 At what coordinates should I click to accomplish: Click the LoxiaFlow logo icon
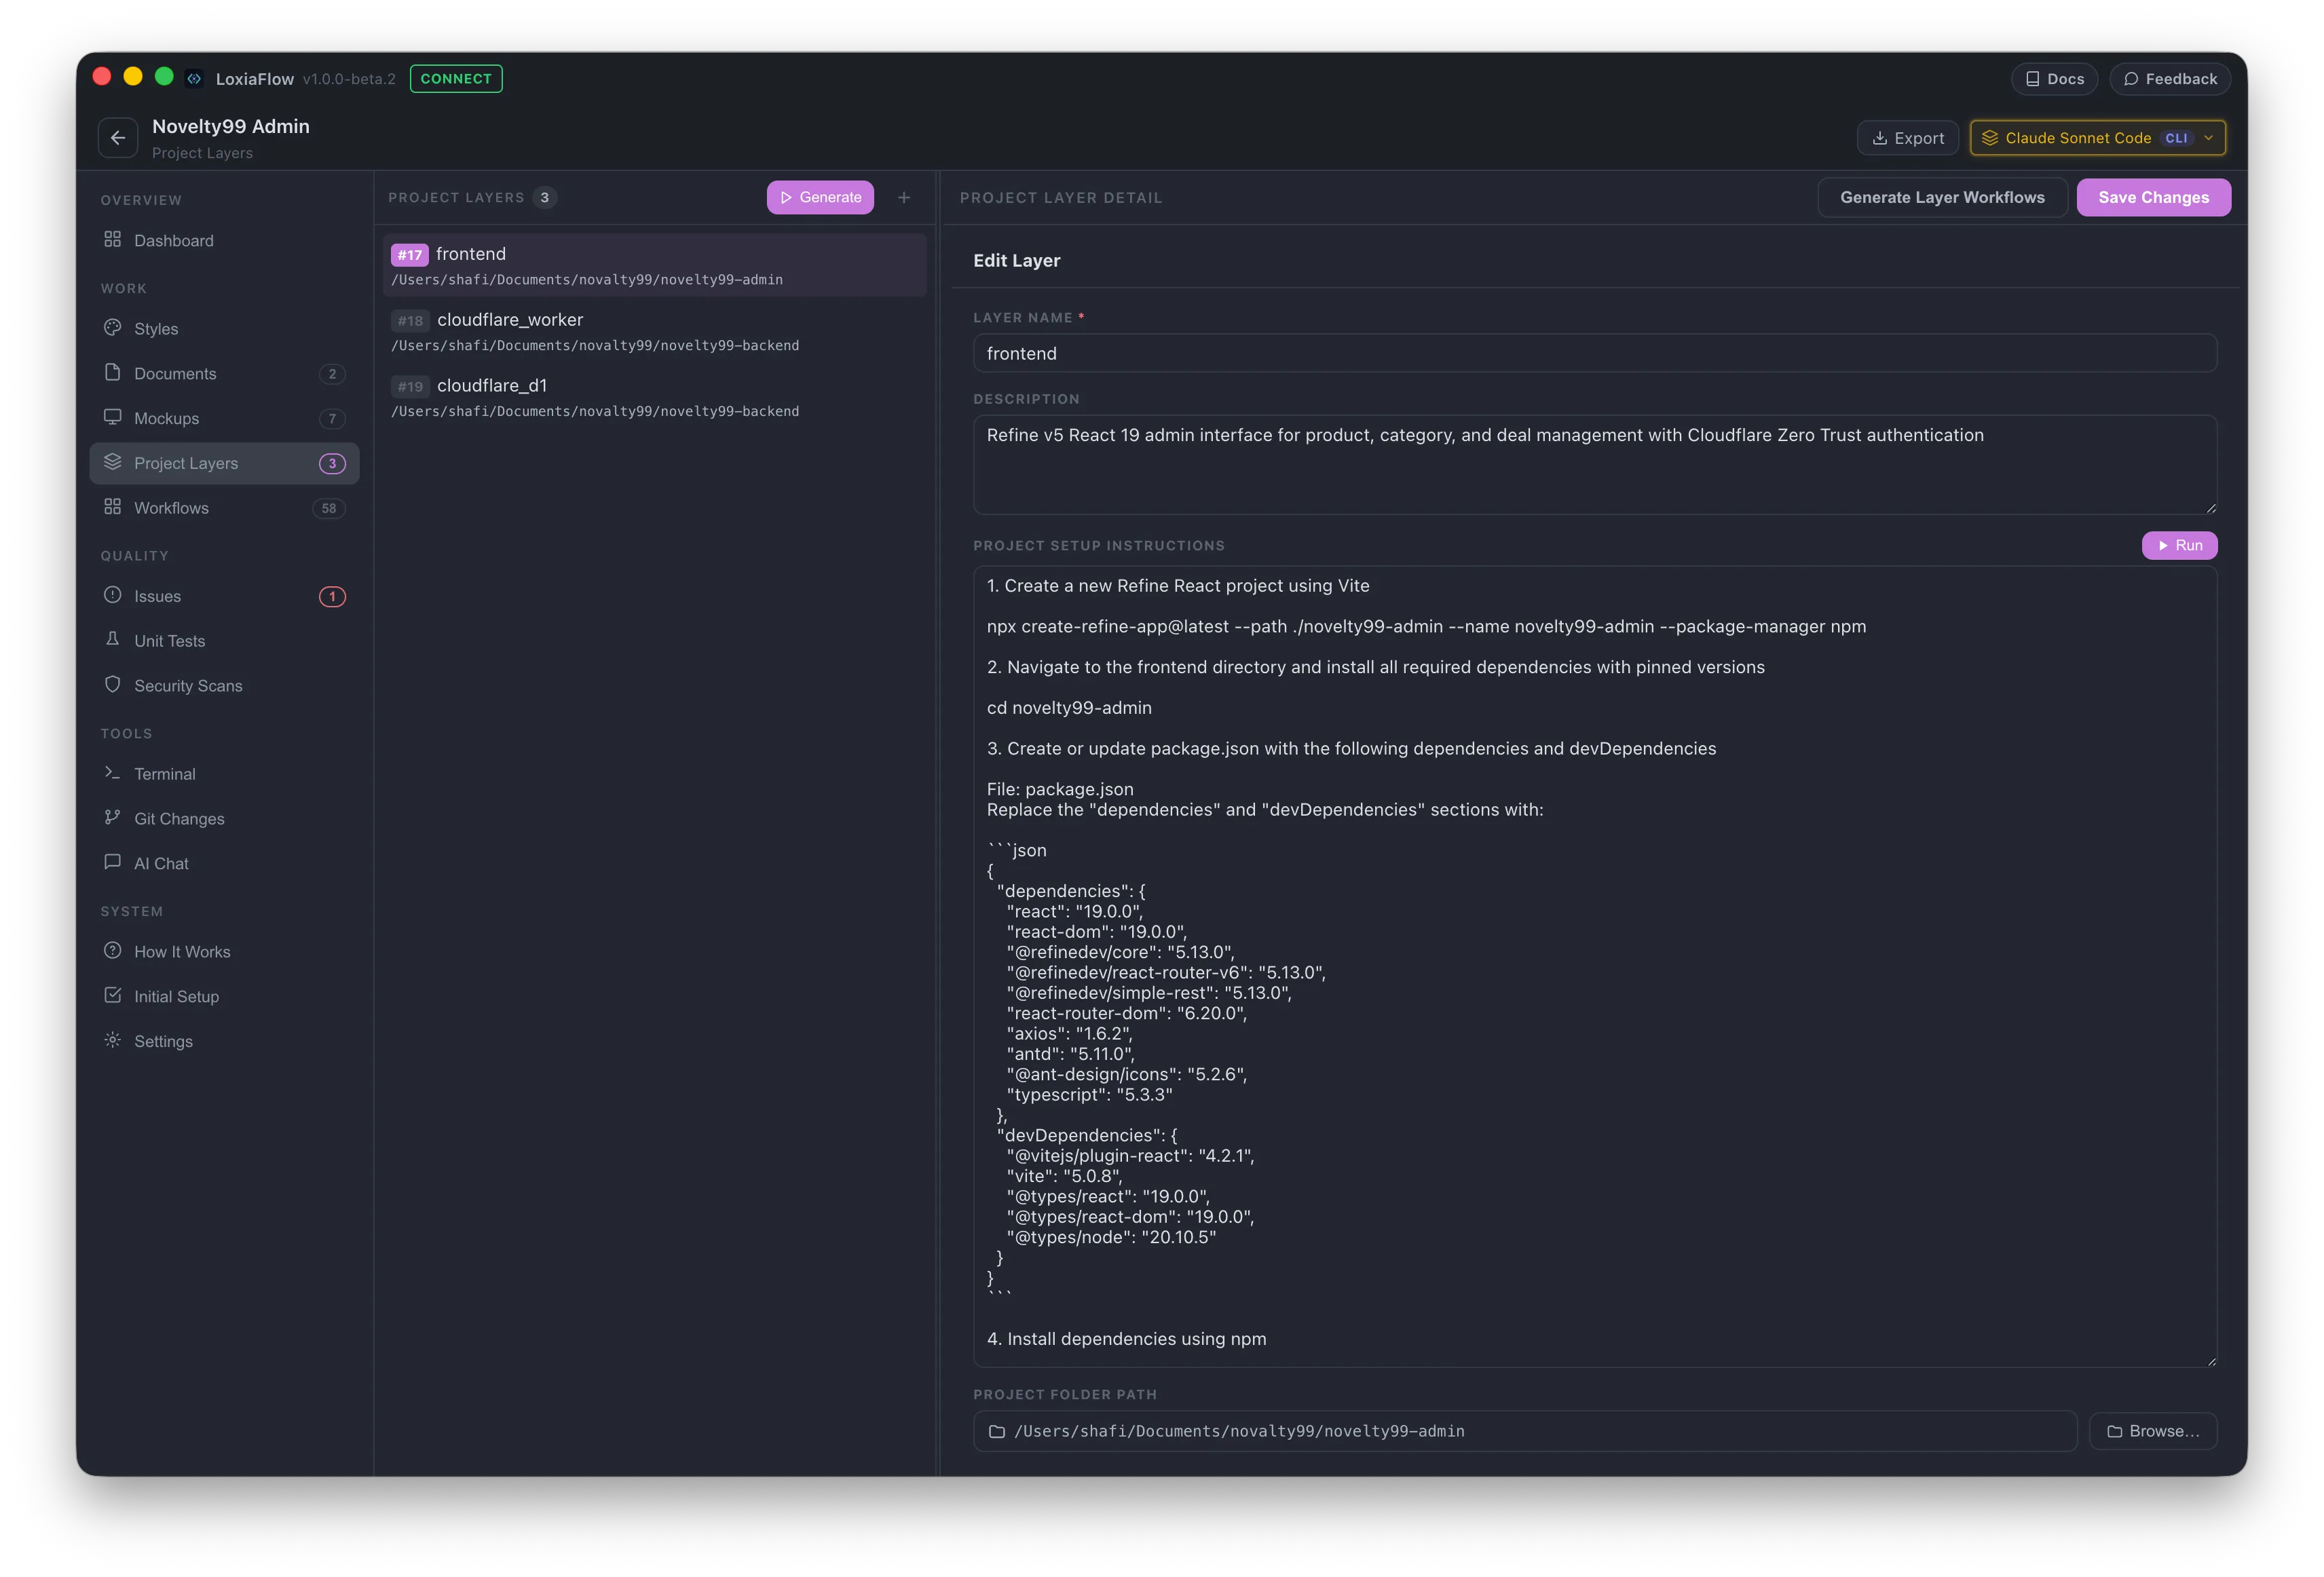(195, 78)
